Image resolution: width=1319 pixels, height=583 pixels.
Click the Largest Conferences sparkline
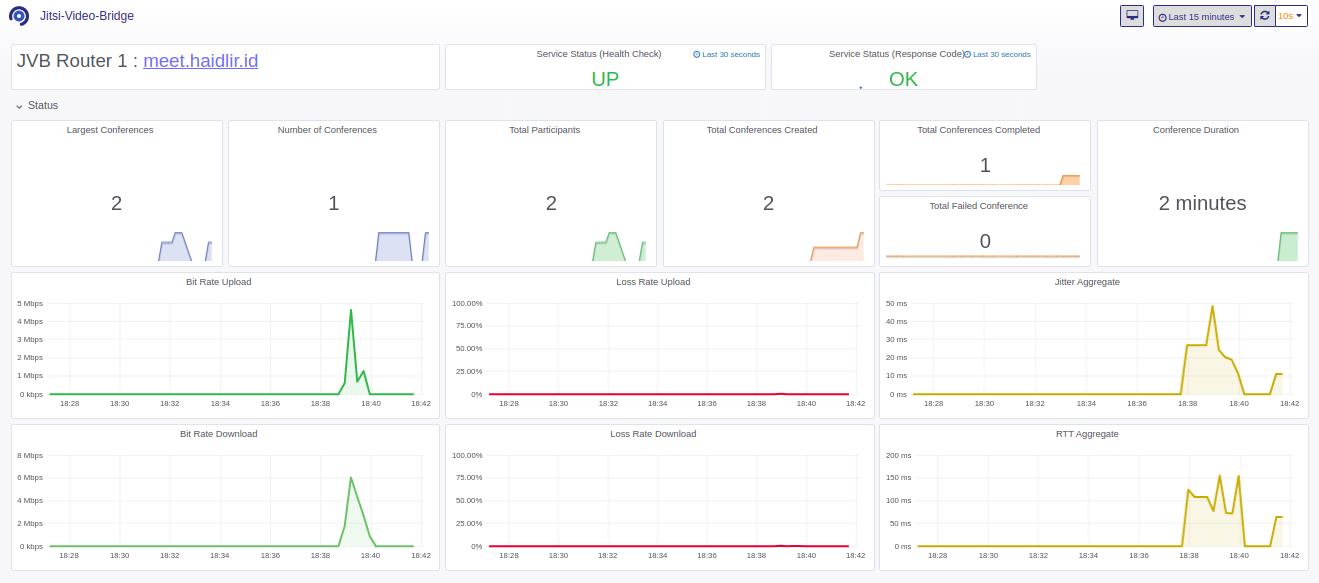[x=185, y=247]
